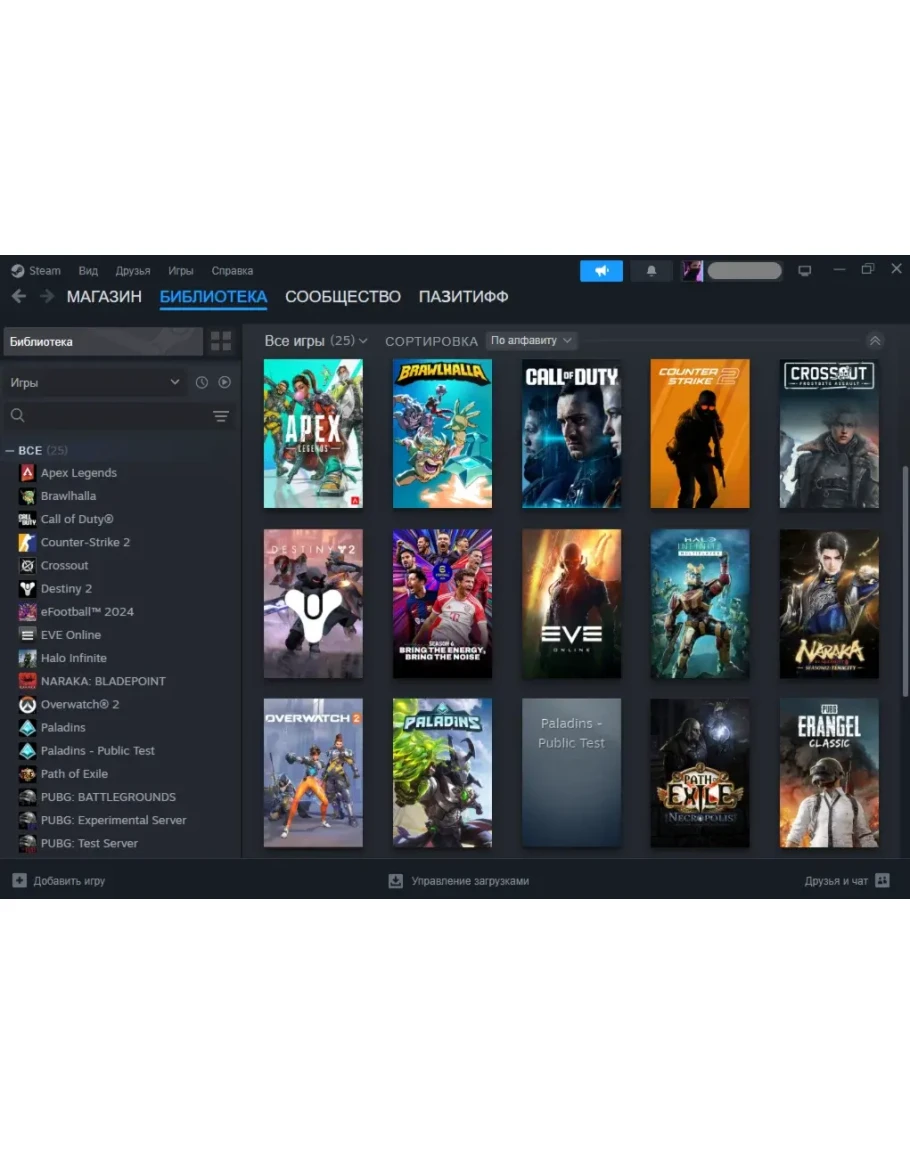Collapse the 'ВСЕ' games category
The width and height of the screenshot is (910, 1155).
(11, 451)
